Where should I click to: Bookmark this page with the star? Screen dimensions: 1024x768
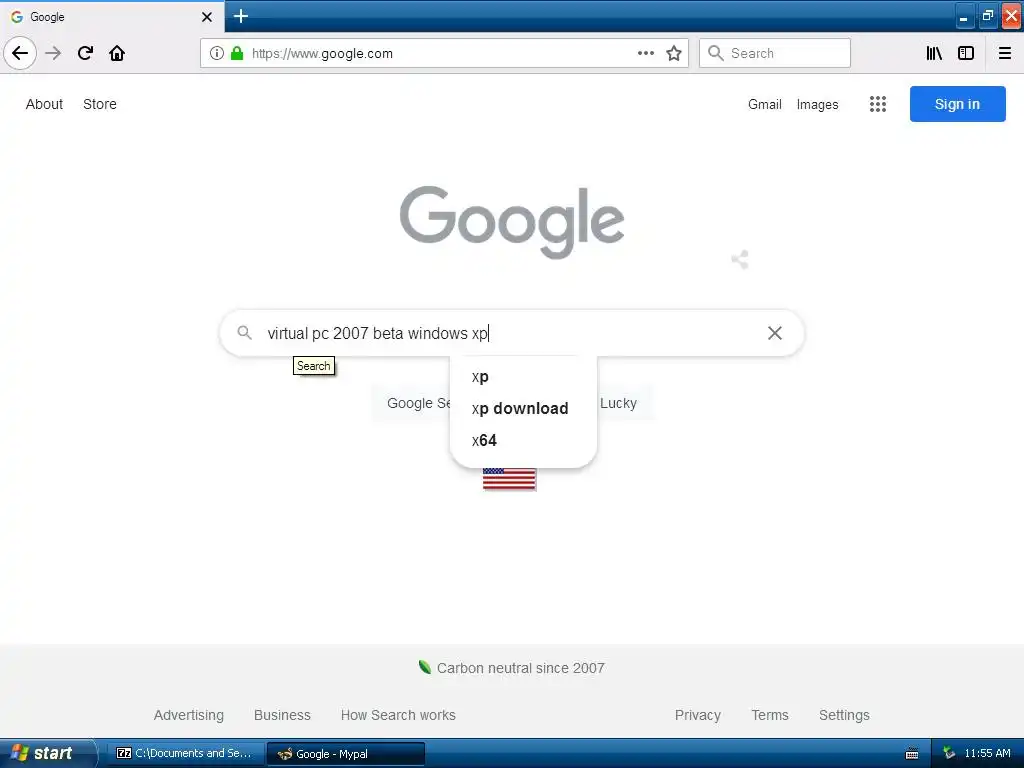point(674,53)
